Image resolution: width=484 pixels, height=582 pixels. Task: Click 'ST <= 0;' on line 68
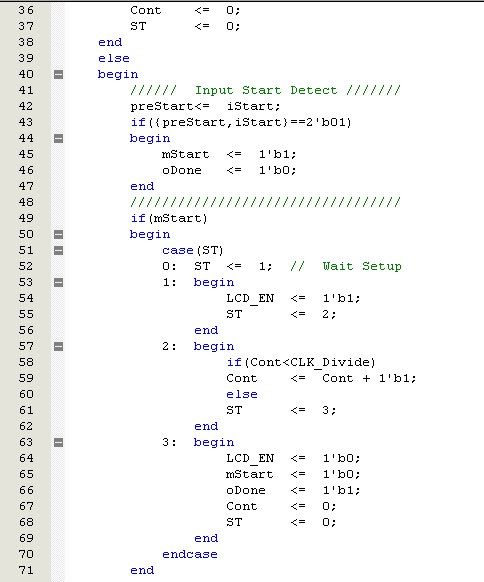[x=281, y=522]
